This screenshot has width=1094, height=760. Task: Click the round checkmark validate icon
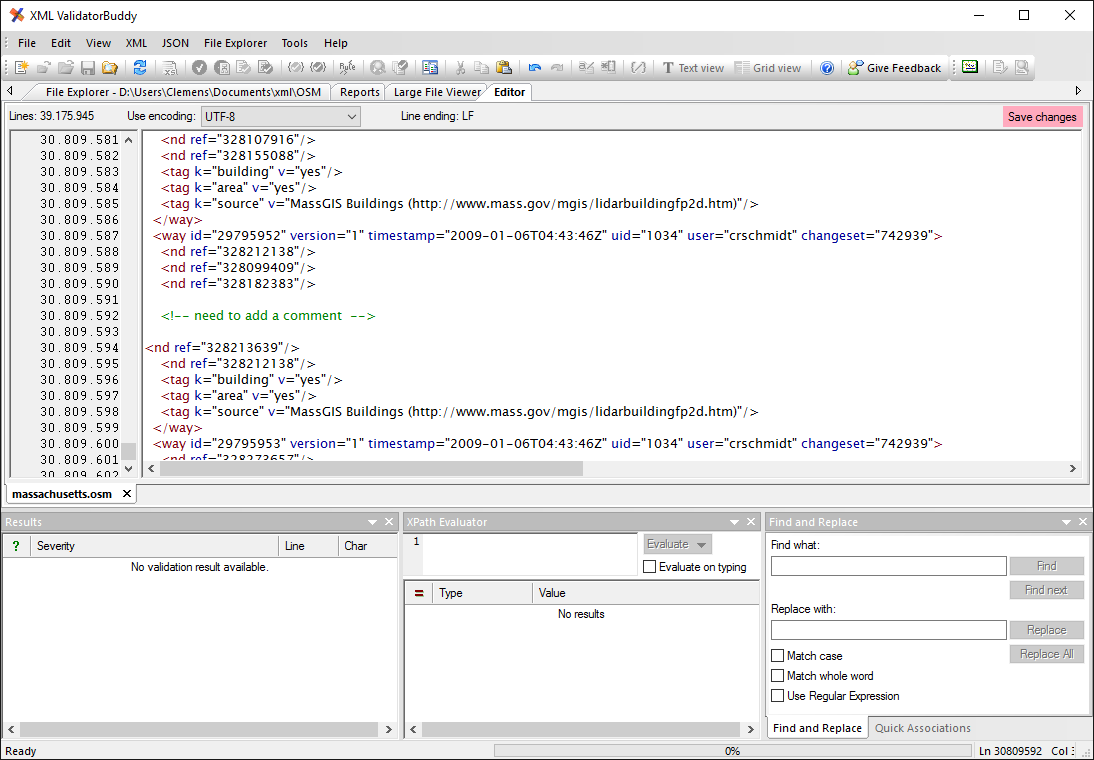pos(200,68)
